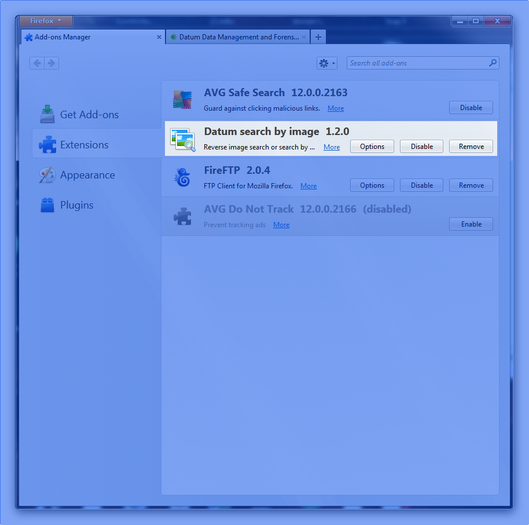Click the magnifier search icon
The width and height of the screenshot is (529, 525).
pyautogui.click(x=493, y=63)
